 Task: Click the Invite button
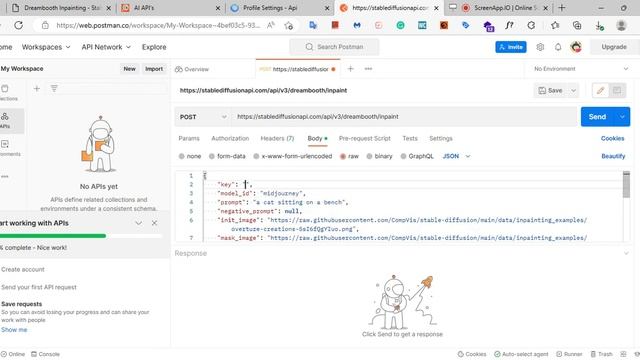pyautogui.click(x=511, y=47)
